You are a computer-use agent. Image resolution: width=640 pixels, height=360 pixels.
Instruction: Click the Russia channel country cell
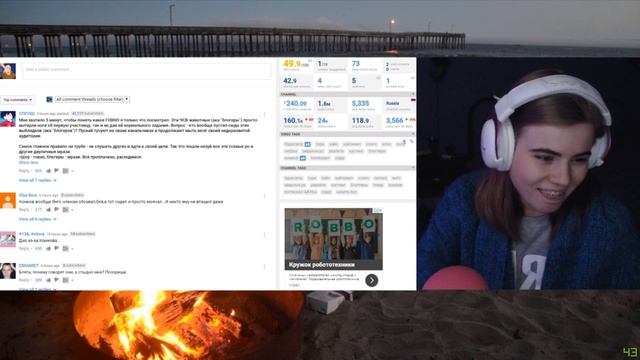click(399, 105)
